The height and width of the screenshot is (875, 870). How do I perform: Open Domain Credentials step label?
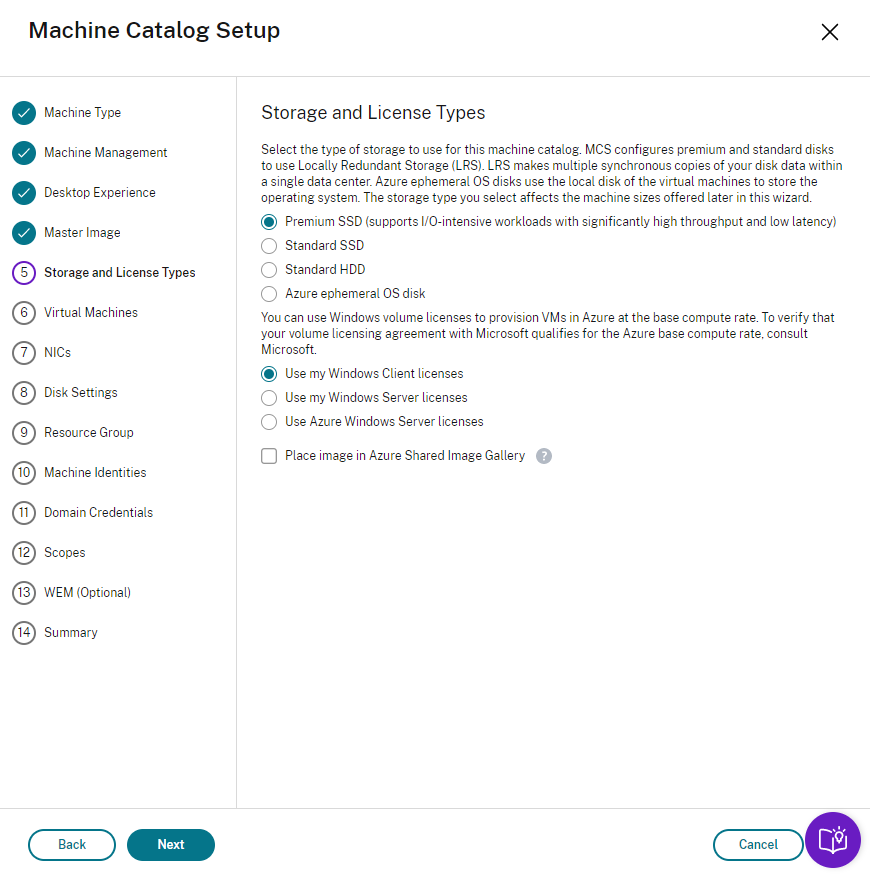[x=98, y=512]
